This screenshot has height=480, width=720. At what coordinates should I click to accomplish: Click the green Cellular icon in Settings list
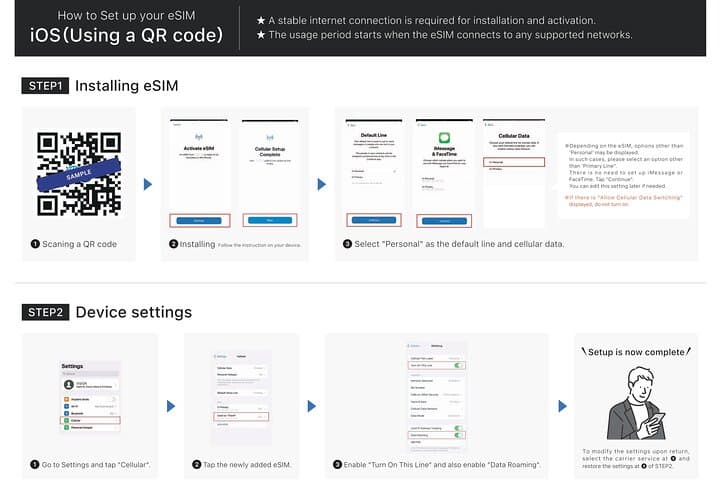[67, 420]
